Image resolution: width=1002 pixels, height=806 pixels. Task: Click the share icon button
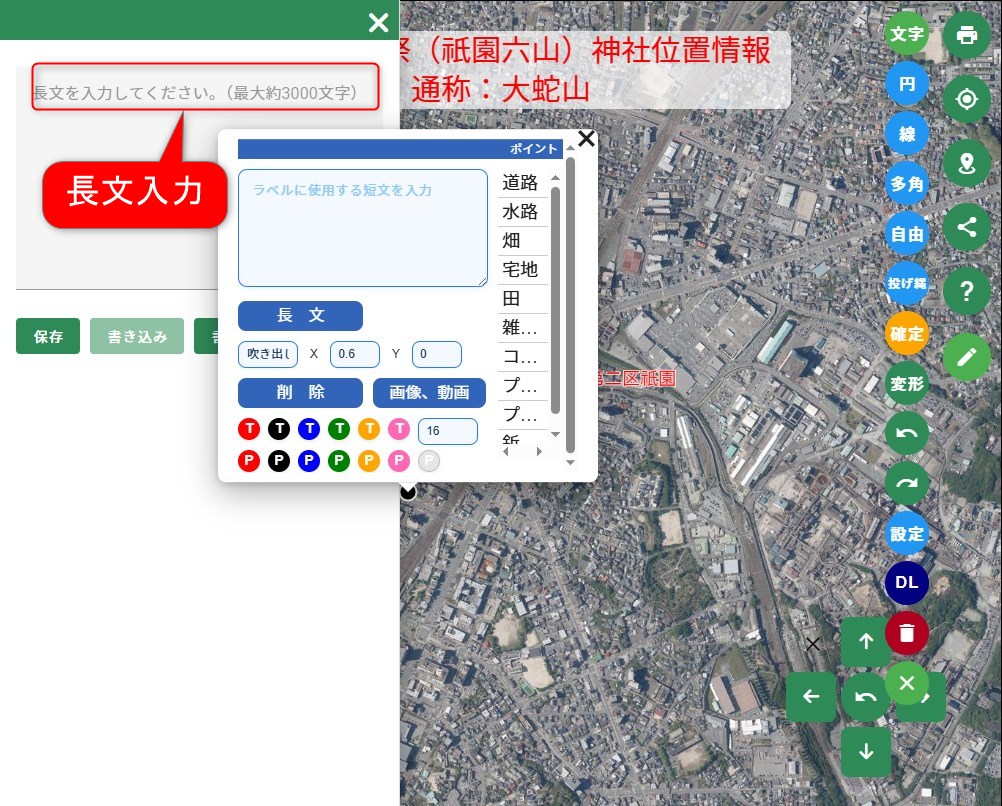966,227
